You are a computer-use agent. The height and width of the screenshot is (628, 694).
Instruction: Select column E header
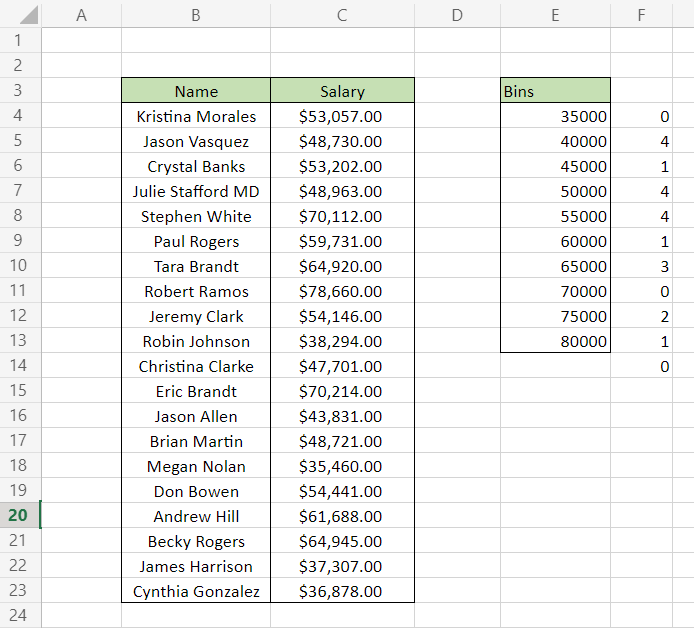[x=555, y=15]
